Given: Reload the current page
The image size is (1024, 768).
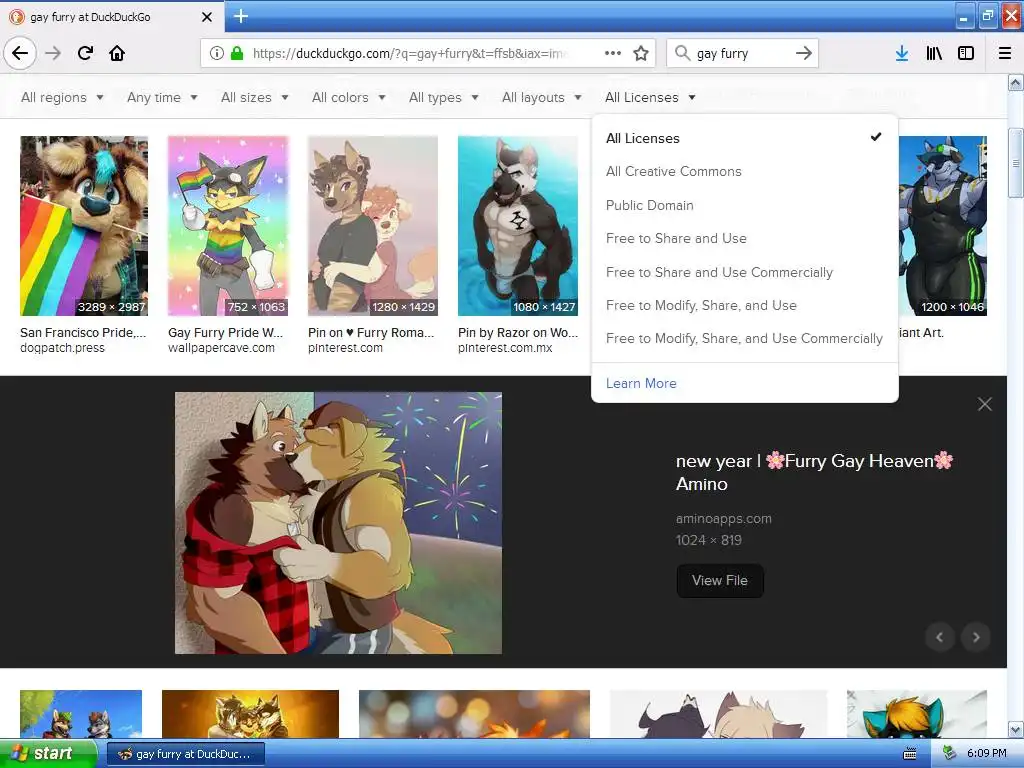Looking at the screenshot, I should coord(85,53).
